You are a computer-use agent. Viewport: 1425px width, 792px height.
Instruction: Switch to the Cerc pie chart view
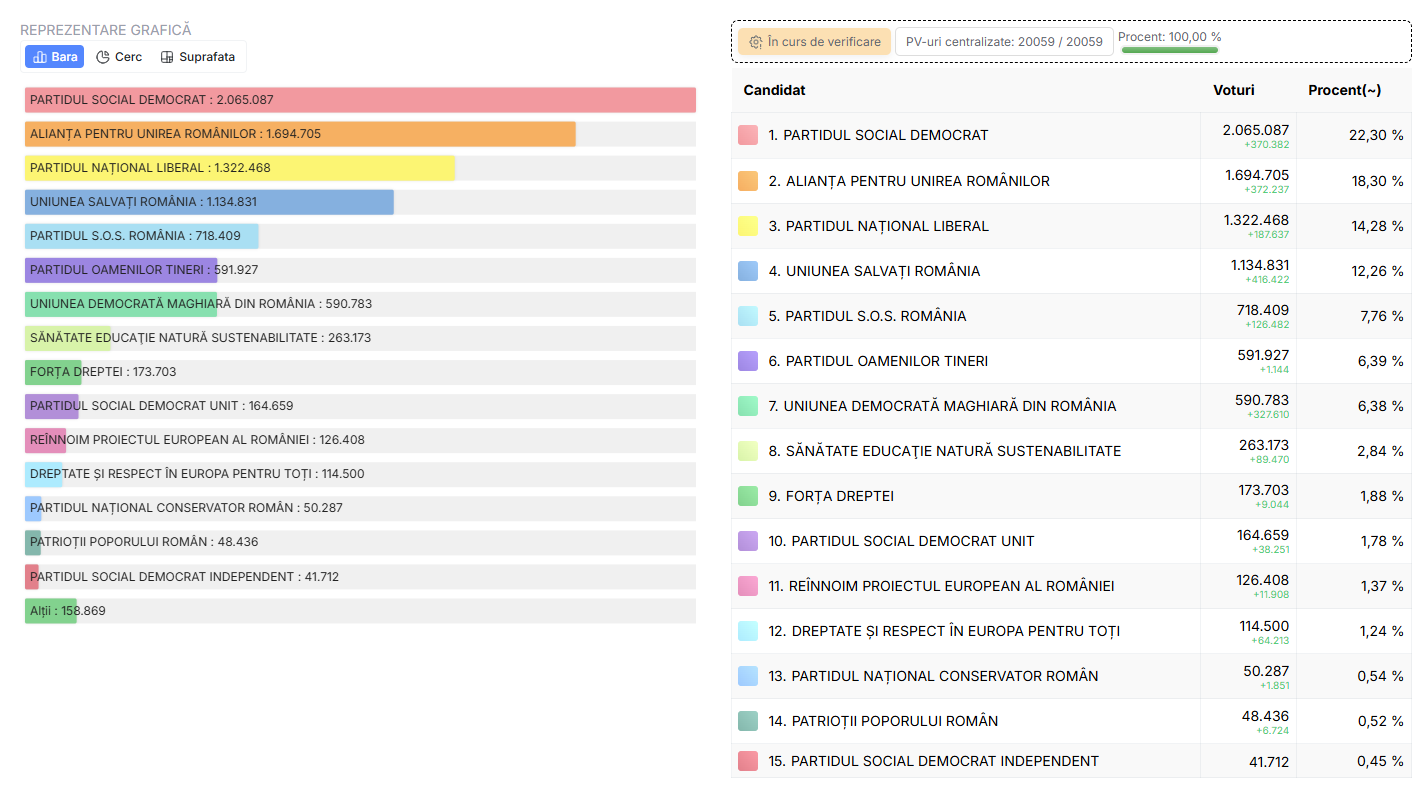(x=119, y=57)
